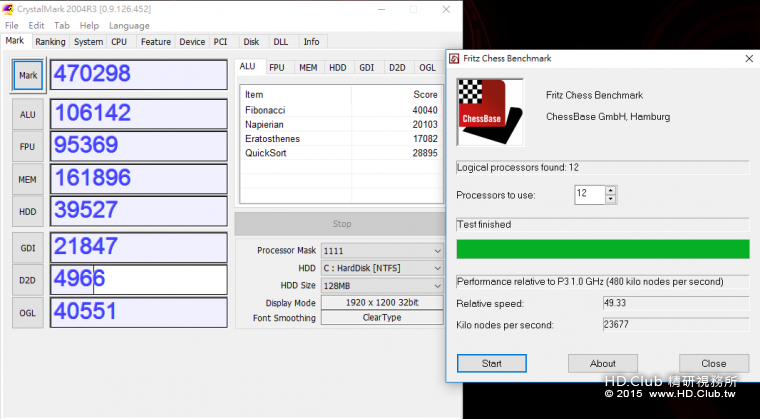The image size is (760, 419).
Task: Run the FPU benchmark button
Action: tap(28, 146)
